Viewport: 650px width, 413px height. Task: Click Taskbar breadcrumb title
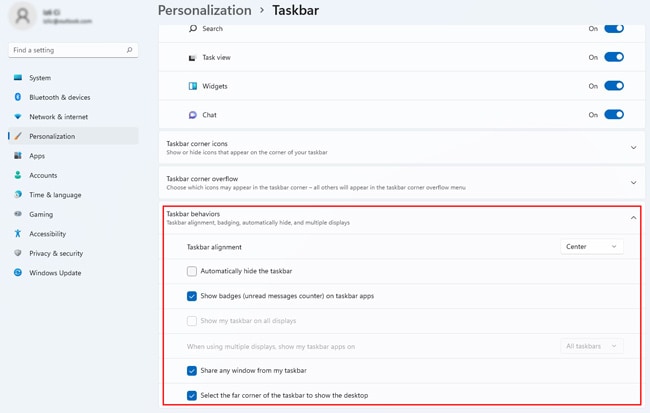point(296,10)
